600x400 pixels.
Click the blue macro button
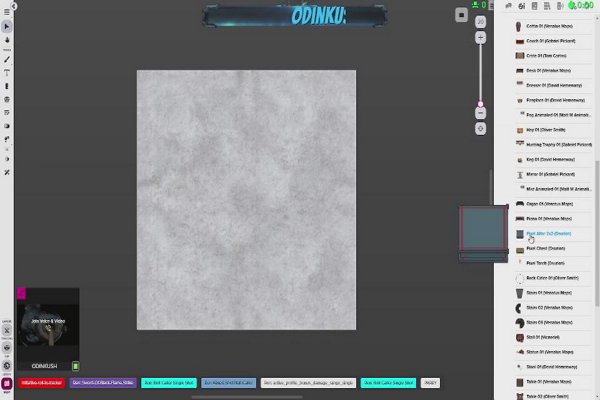coord(228,383)
